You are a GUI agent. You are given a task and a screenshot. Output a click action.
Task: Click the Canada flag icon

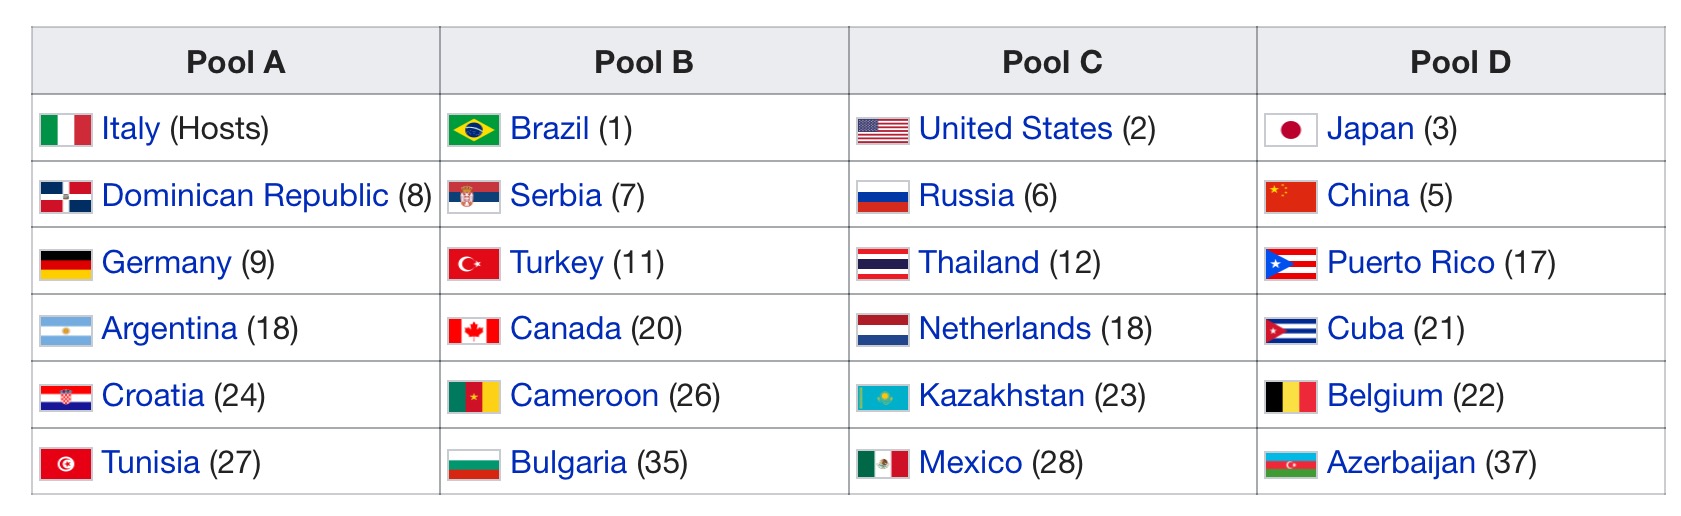(474, 330)
